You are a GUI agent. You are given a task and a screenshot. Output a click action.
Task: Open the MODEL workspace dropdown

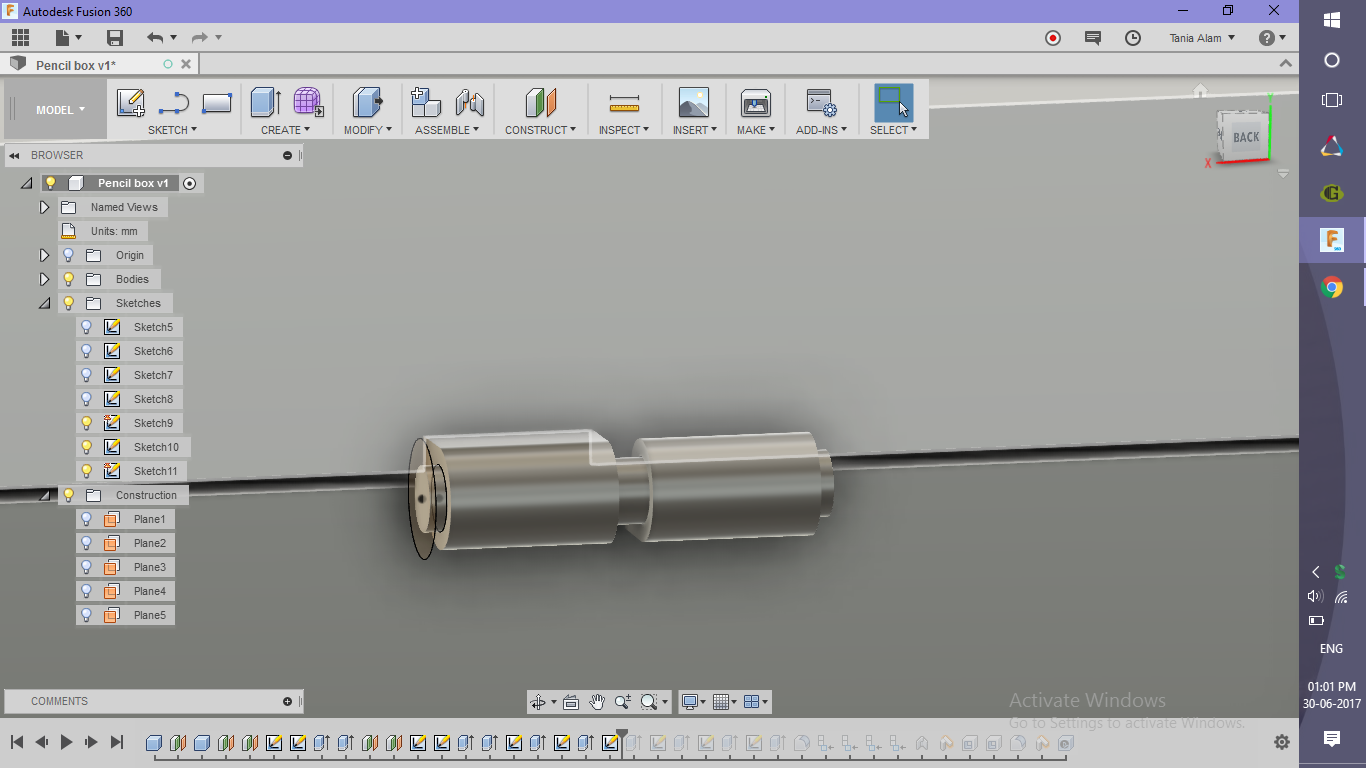point(60,110)
